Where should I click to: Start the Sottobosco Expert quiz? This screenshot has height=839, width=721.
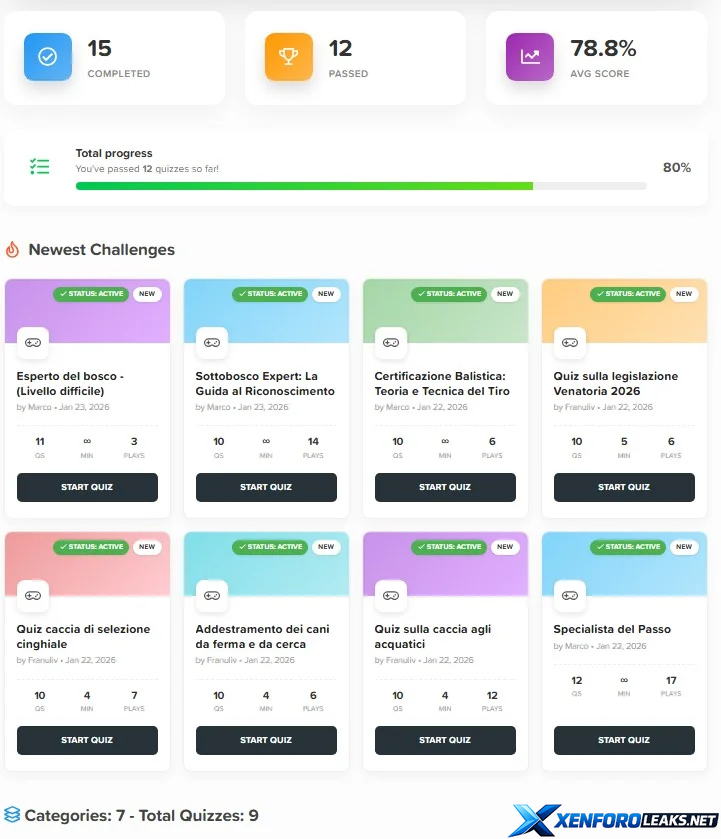point(266,487)
